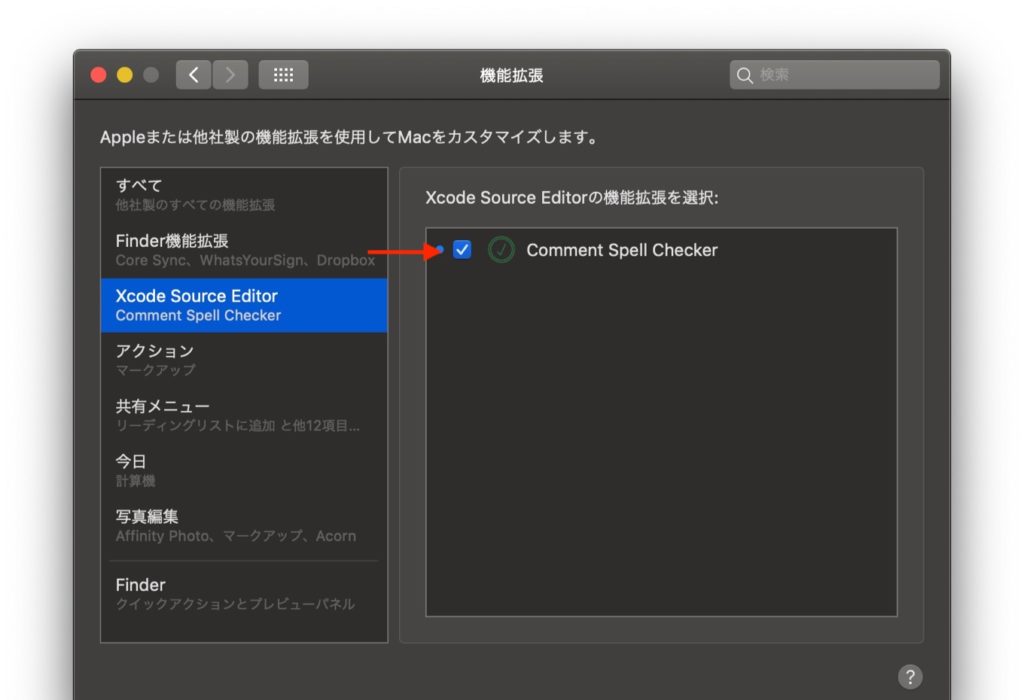Click the 機能拡張 window title
This screenshot has width=1024, height=700.
coord(511,75)
